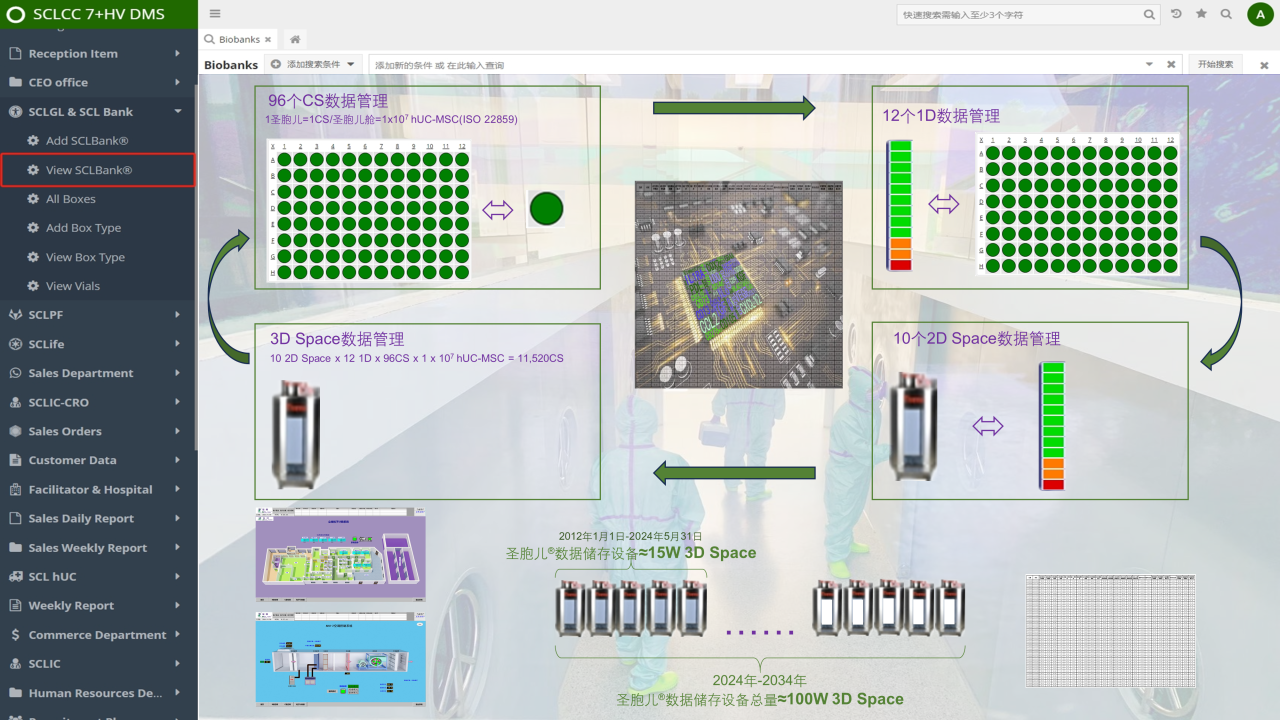Click the 3D Space数据管理 heading
The width and height of the screenshot is (1280, 720).
[337, 339]
